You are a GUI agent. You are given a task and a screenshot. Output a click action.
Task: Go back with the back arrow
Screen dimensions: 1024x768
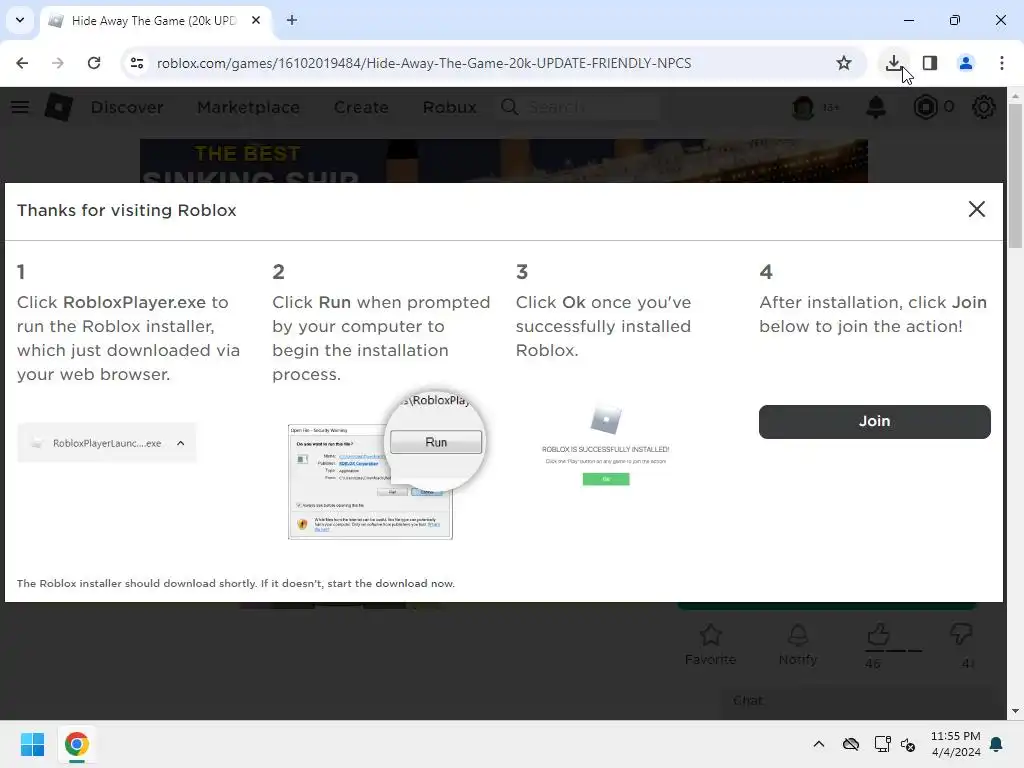[22, 63]
